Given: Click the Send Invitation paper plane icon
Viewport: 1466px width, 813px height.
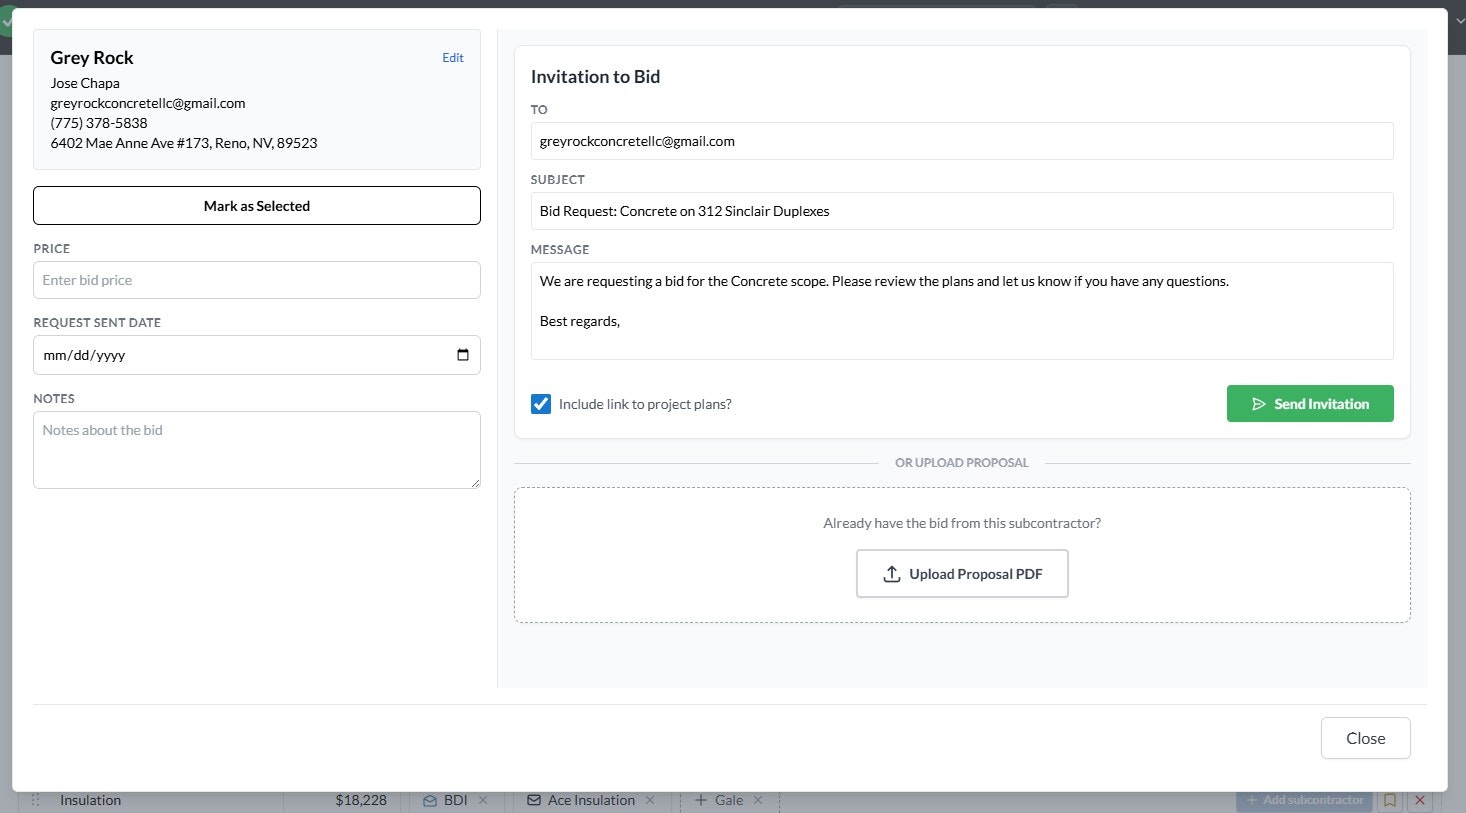Looking at the screenshot, I should tap(1258, 403).
